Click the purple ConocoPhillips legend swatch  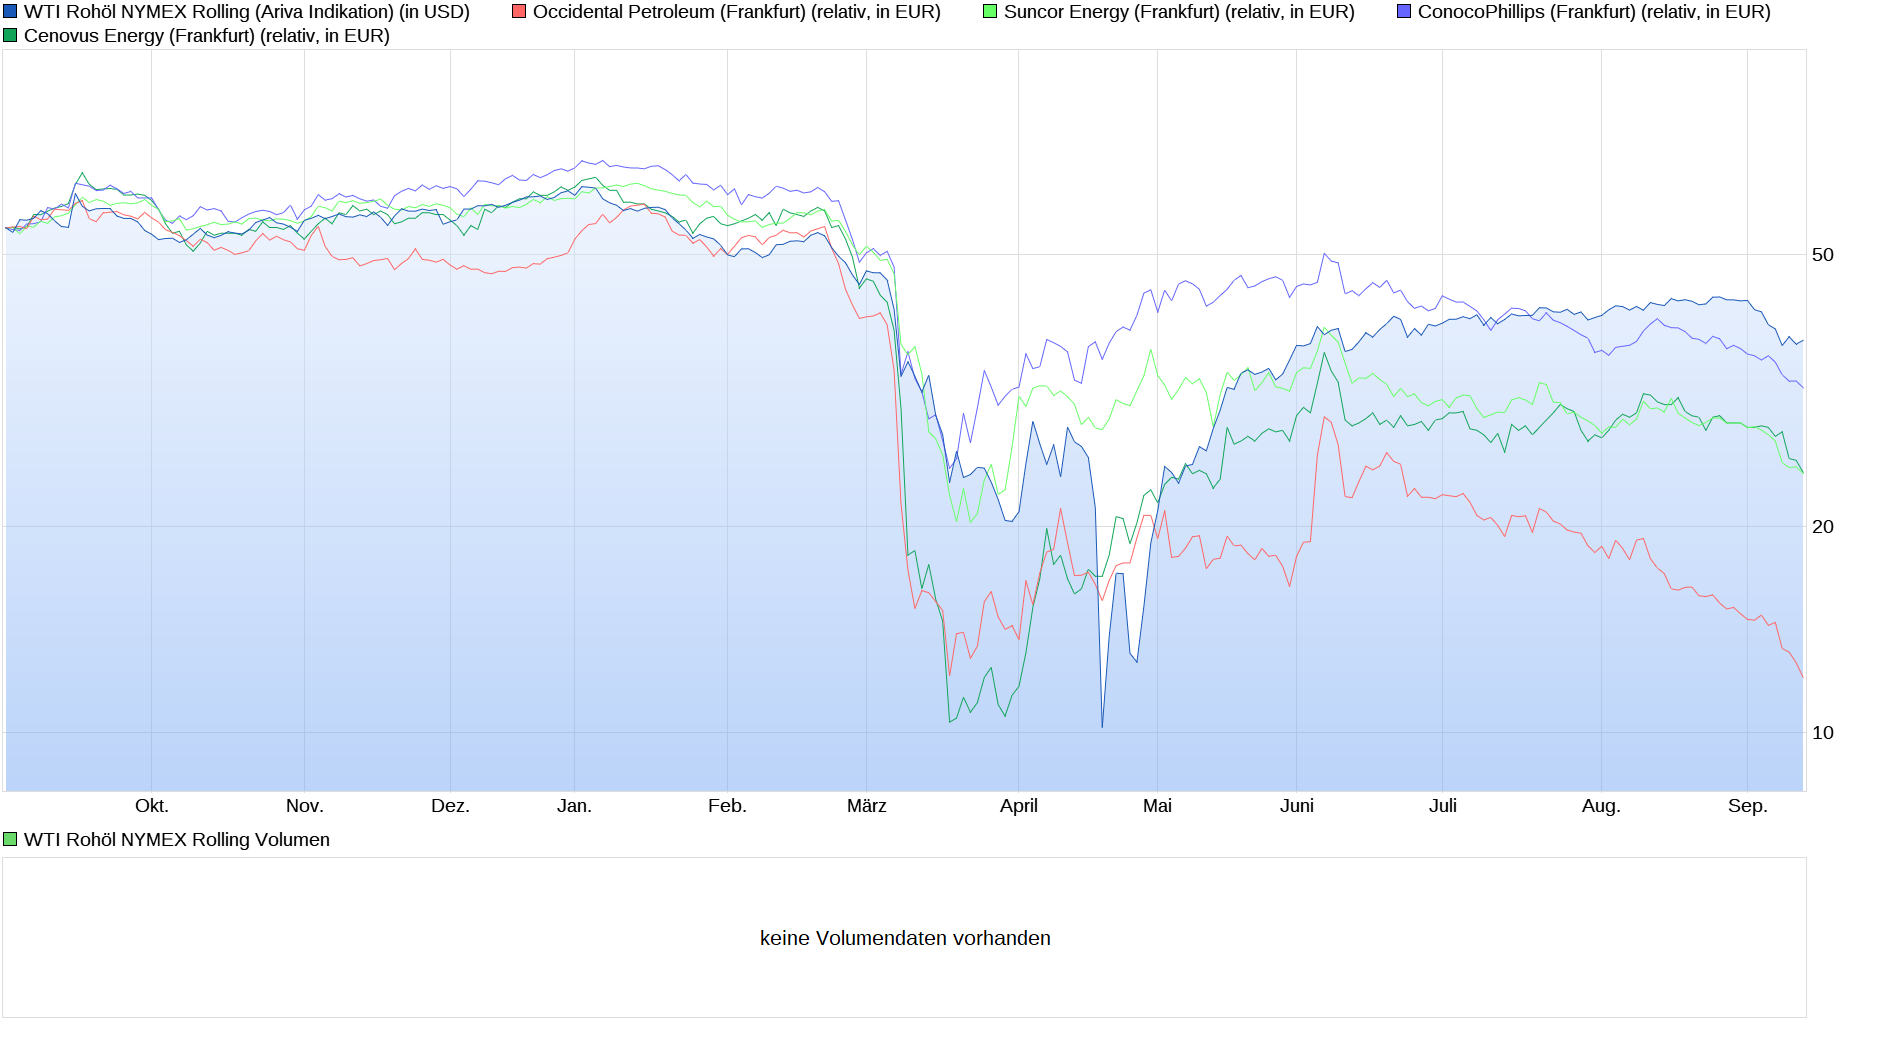tap(1404, 12)
